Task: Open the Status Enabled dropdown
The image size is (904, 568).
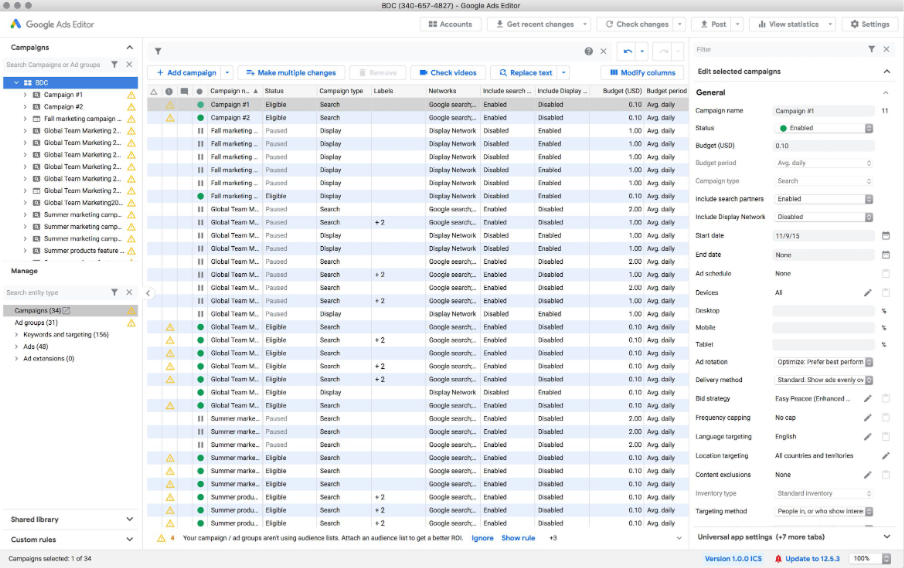Action: (823, 128)
